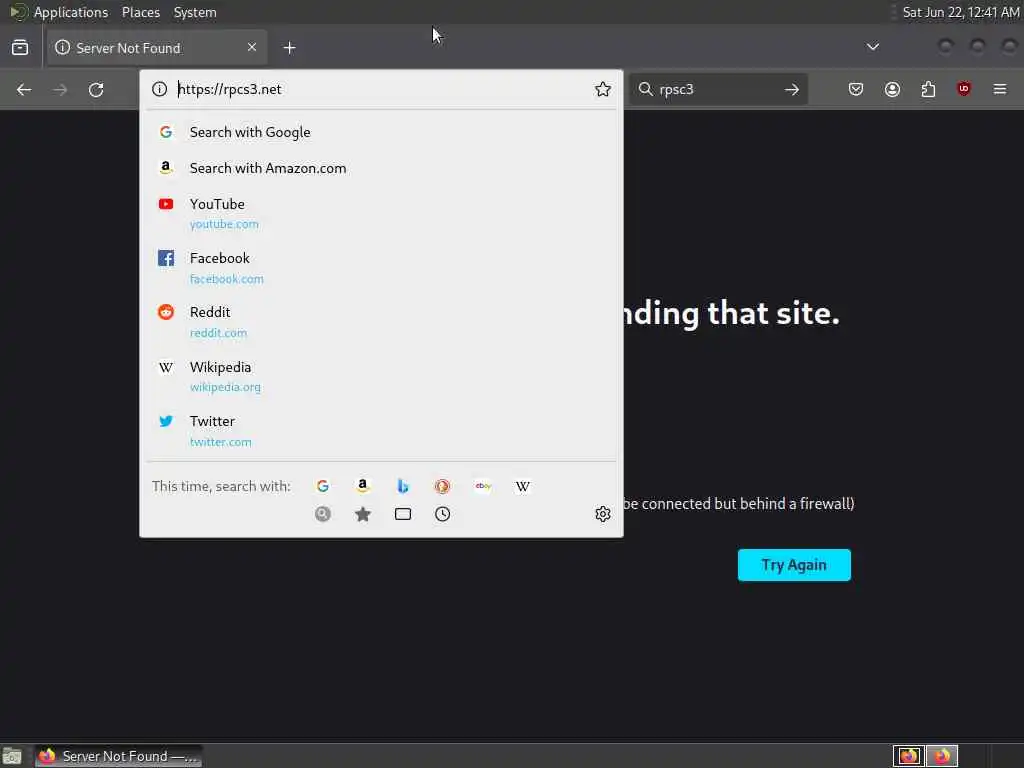Open the Places menu in the top panel
The width and height of the screenshot is (1024, 768).
click(x=140, y=12)
